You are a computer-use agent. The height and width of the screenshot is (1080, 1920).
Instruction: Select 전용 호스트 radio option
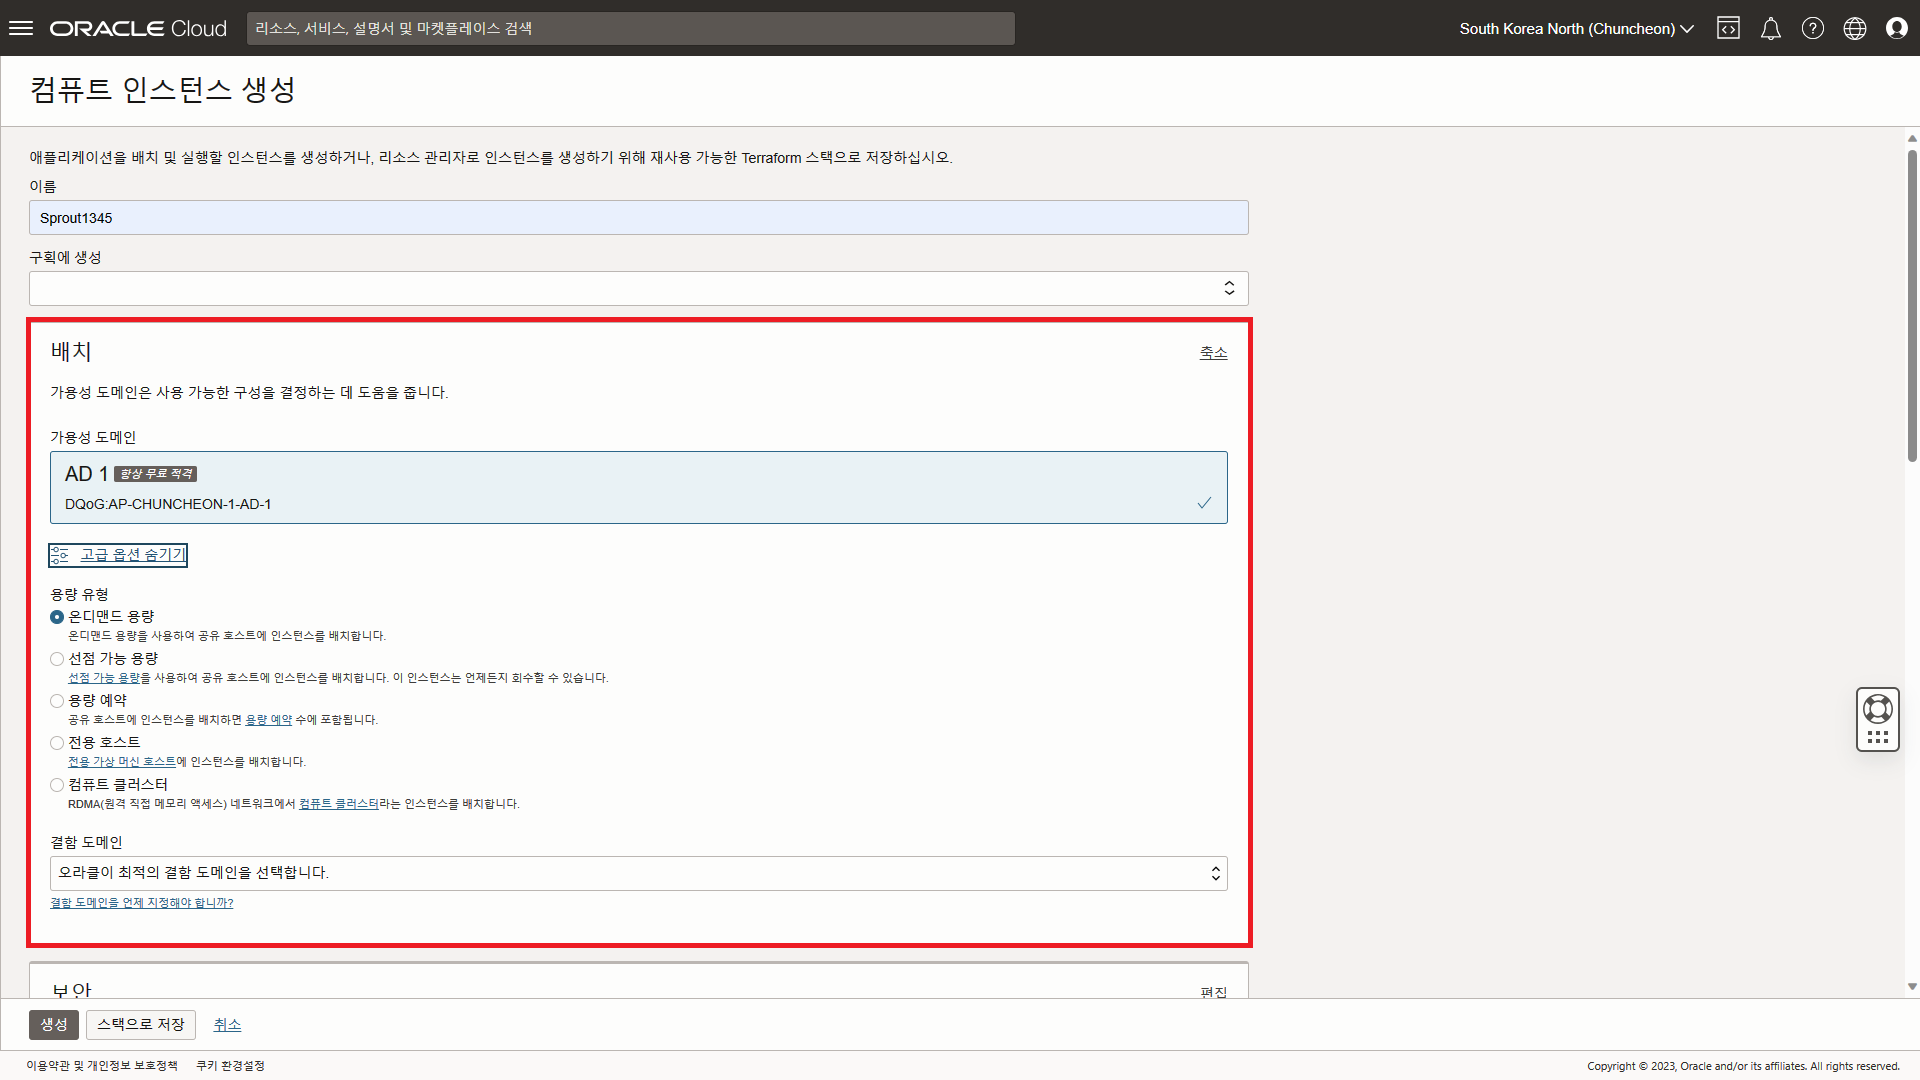pos(57,743)
